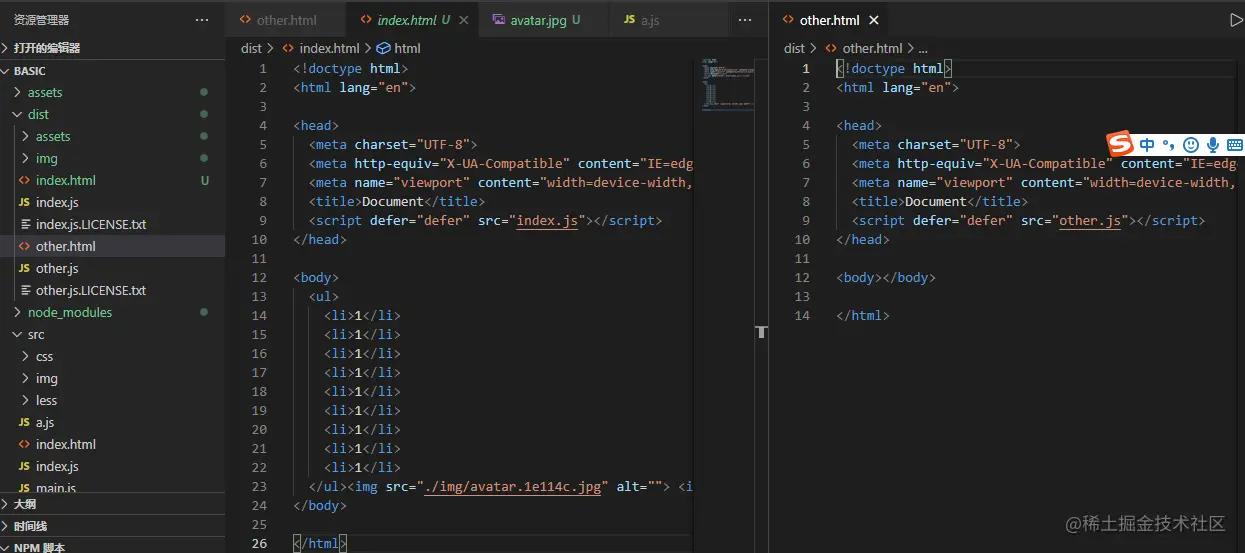The height and width of the screenshot is (553, 1245).
Task: Click the Run triangle icon in right editor
Action: point(1236,20)
